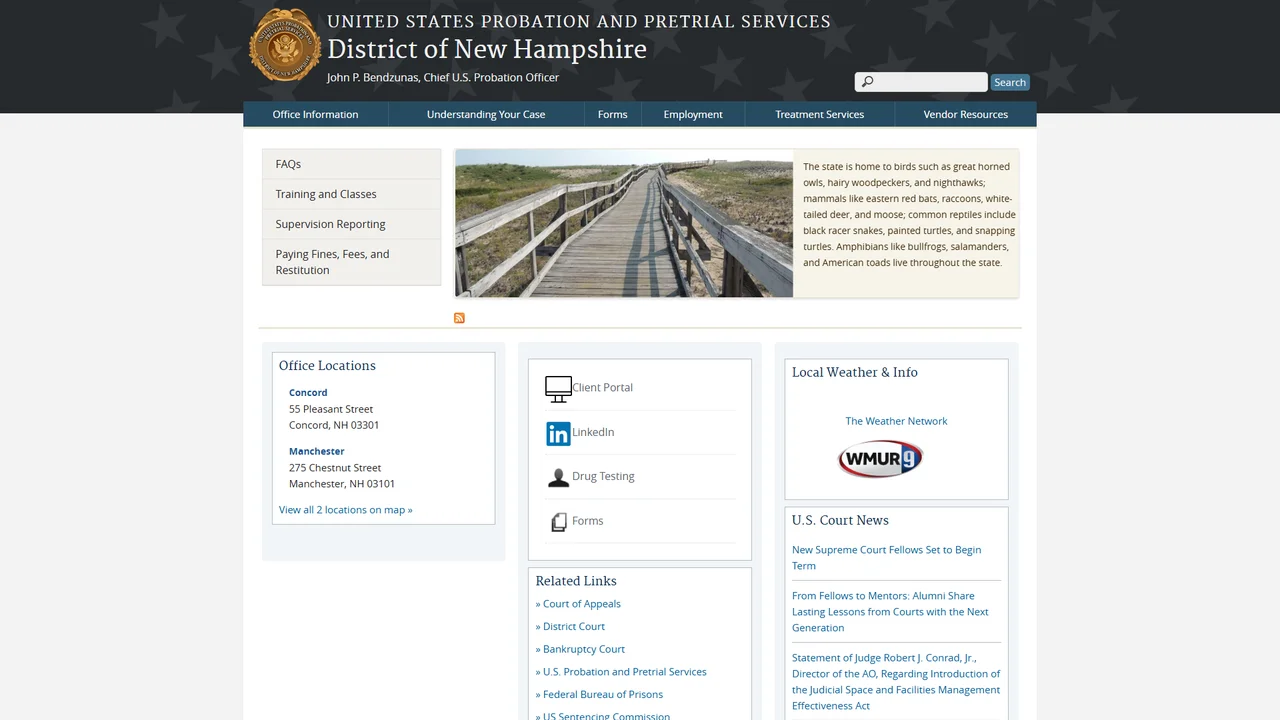This screenshot has height=720, width=1280.
Task: Read New Supreme Court Fellows news
Action: [886, 558]
